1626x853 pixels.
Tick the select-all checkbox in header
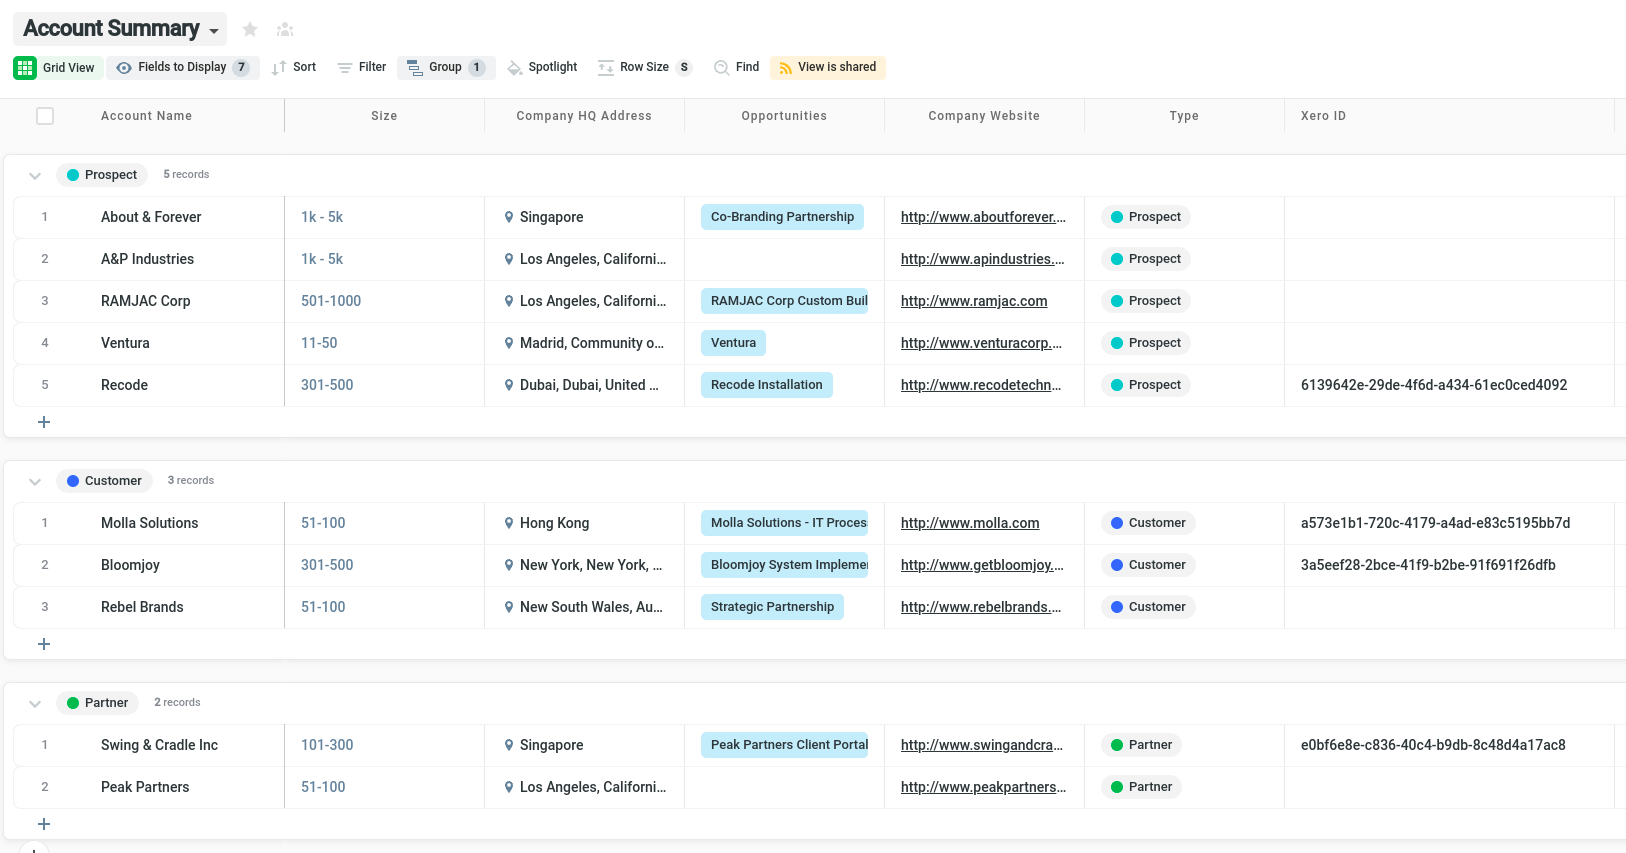pyautogui.click(x=45, y=116)
